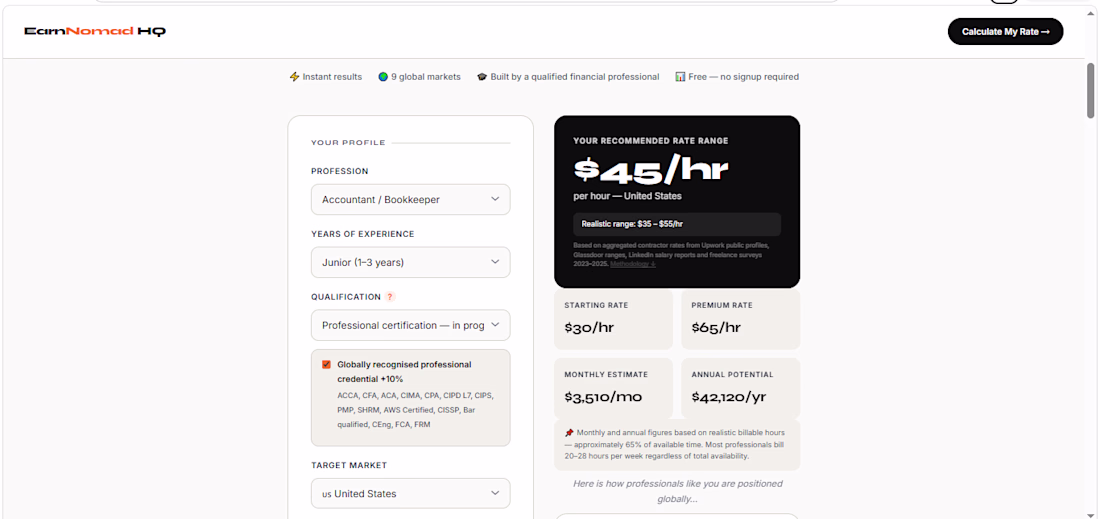Click the Calculate My Rate button
Screen dimensions: 1100x519
(x=1005, y=32)
